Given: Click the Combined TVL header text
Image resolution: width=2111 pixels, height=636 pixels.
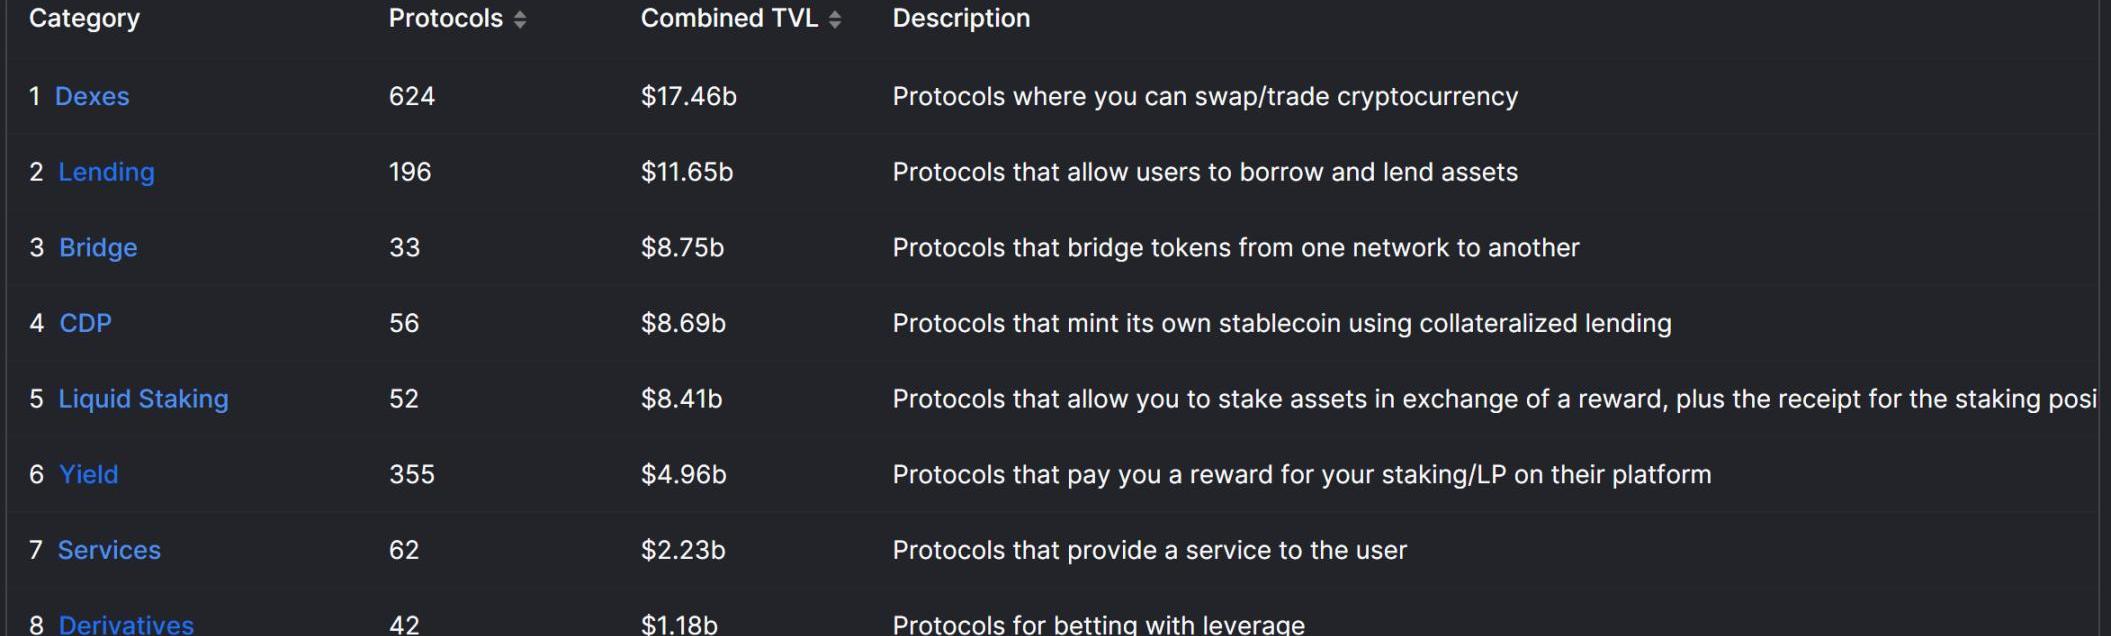Looking at the screenshot, I should (x=728, y=18).
